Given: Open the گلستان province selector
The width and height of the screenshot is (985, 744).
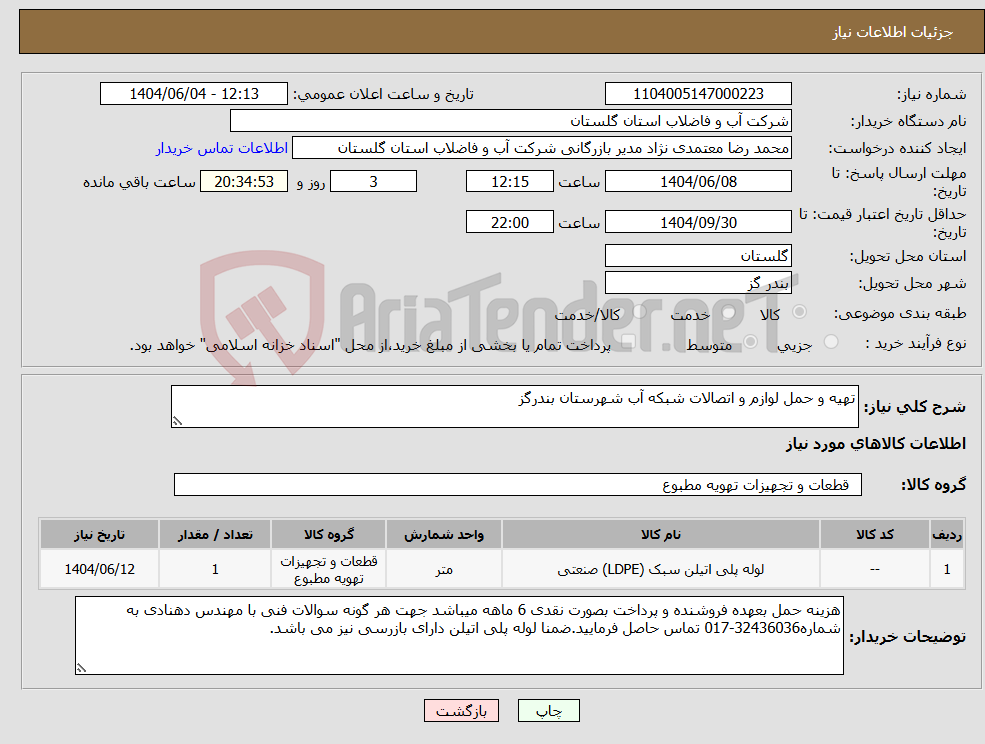Looking at the screenshot, I should point(698,255).
